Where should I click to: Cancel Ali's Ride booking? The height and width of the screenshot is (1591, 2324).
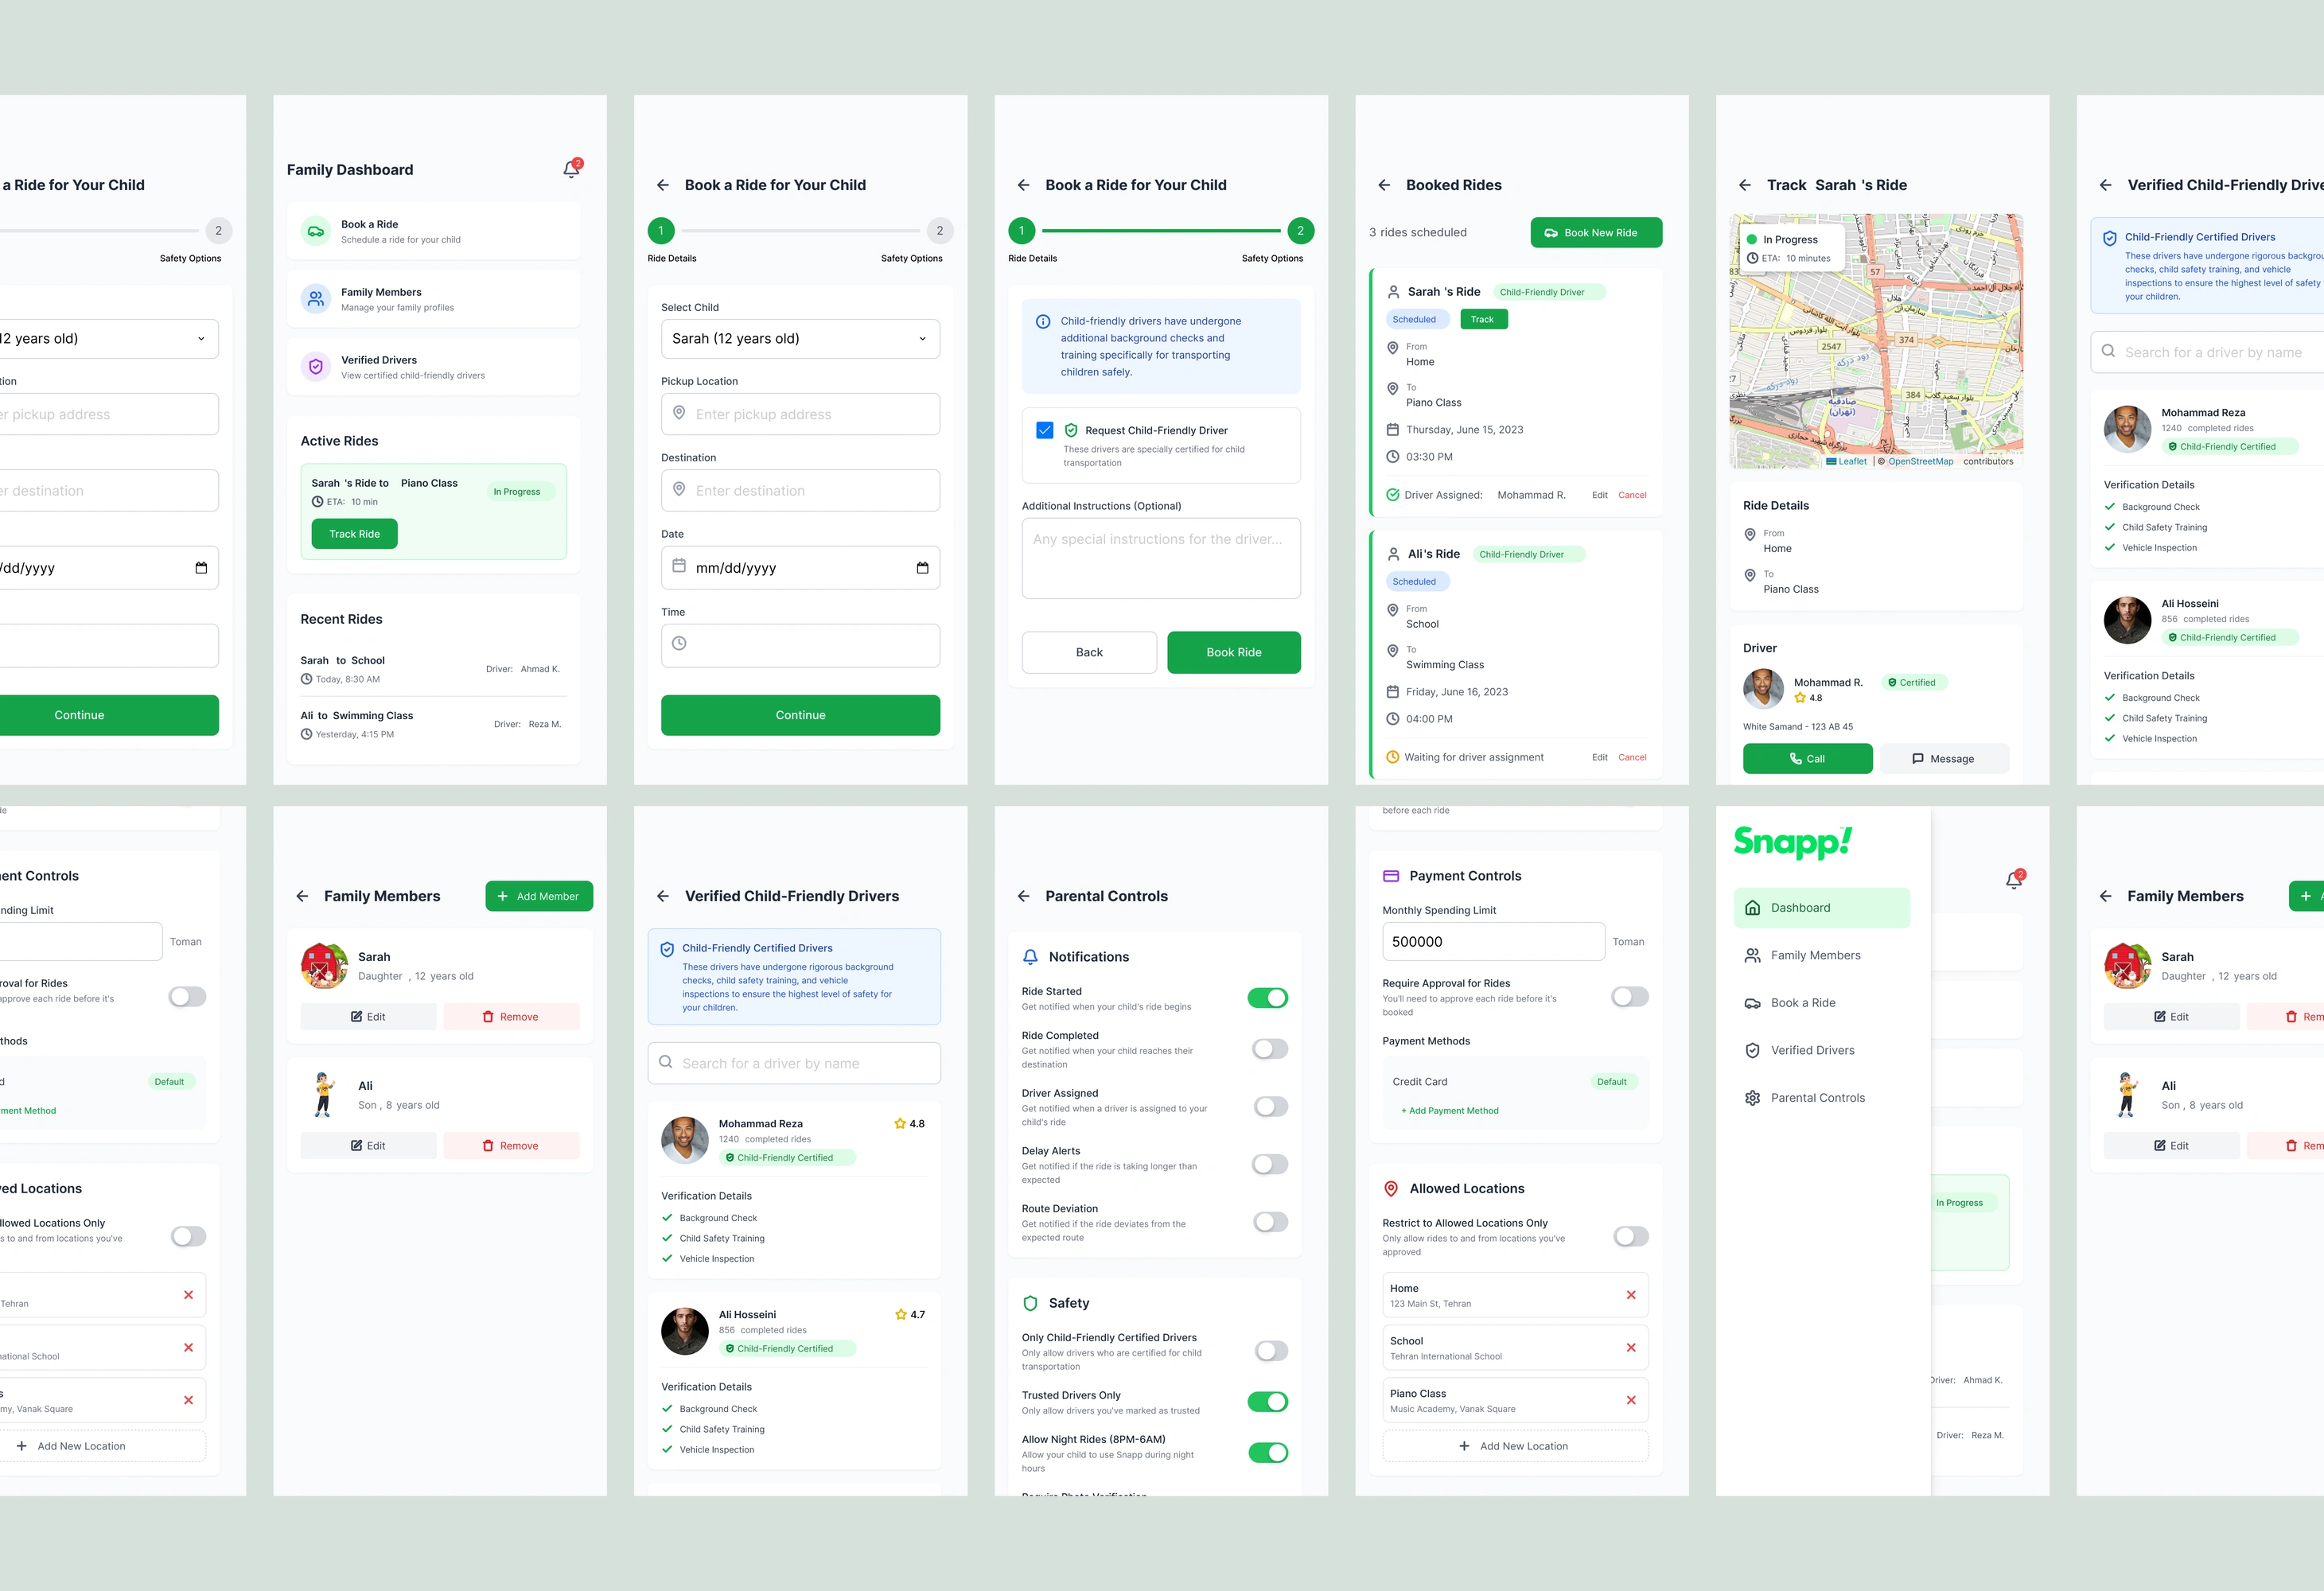(1632, 757)
